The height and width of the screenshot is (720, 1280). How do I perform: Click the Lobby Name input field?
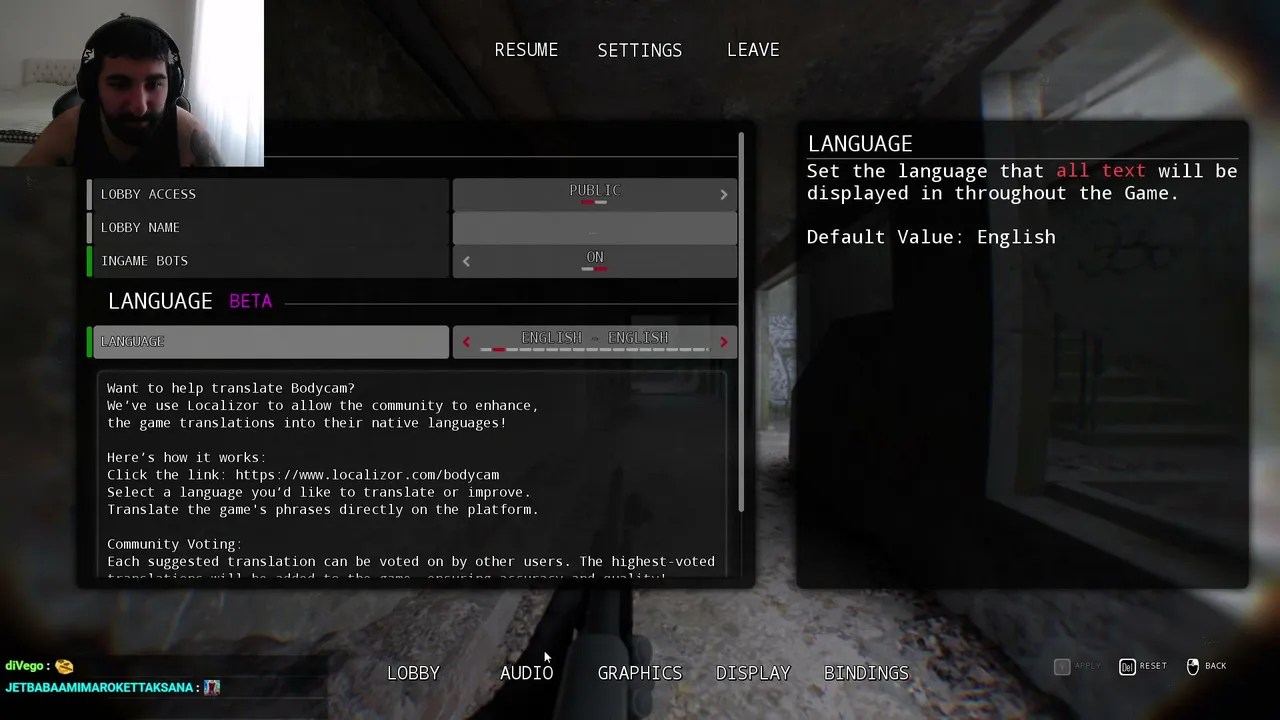[x=595, y=227]
